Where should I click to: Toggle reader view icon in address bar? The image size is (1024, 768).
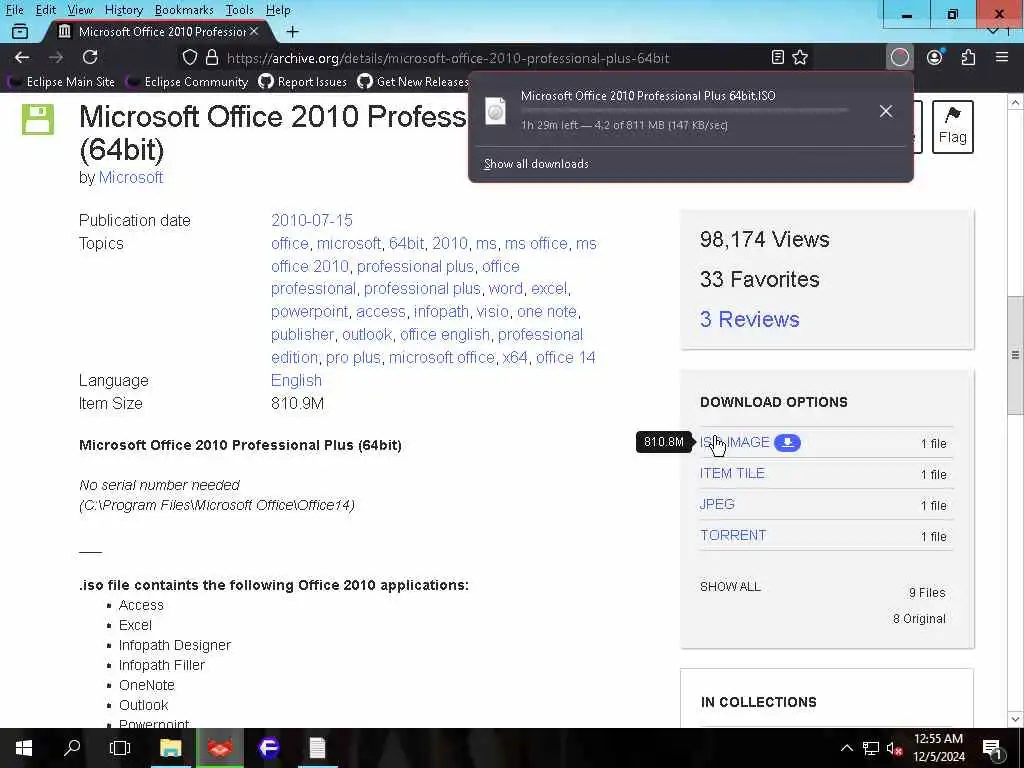777,57
